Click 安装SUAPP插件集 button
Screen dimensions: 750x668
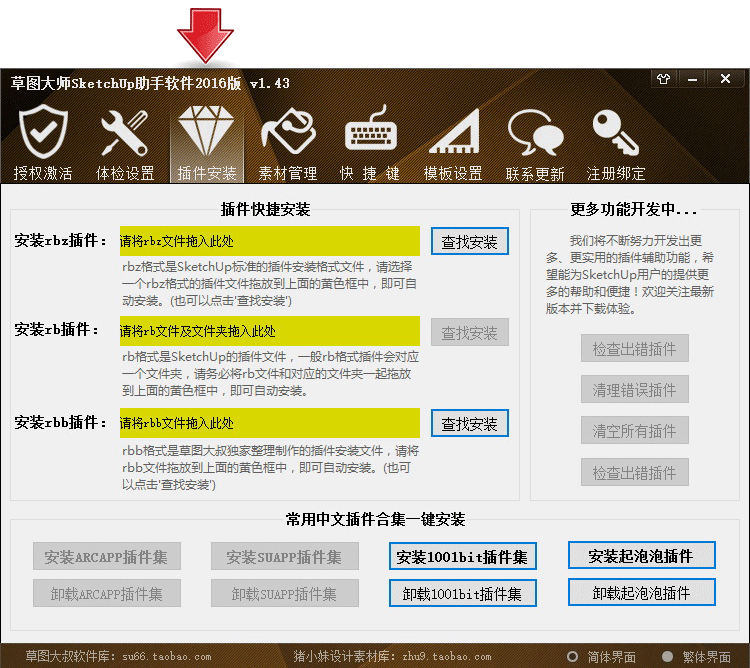coord(285,557)
